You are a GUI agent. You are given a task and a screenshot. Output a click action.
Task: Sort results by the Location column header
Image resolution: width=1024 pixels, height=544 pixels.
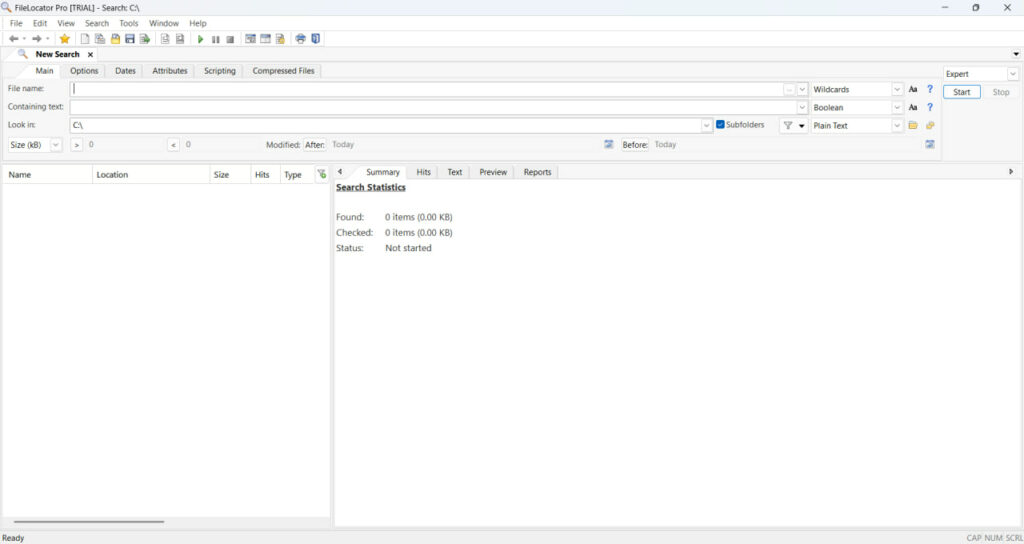coord(151,174)
